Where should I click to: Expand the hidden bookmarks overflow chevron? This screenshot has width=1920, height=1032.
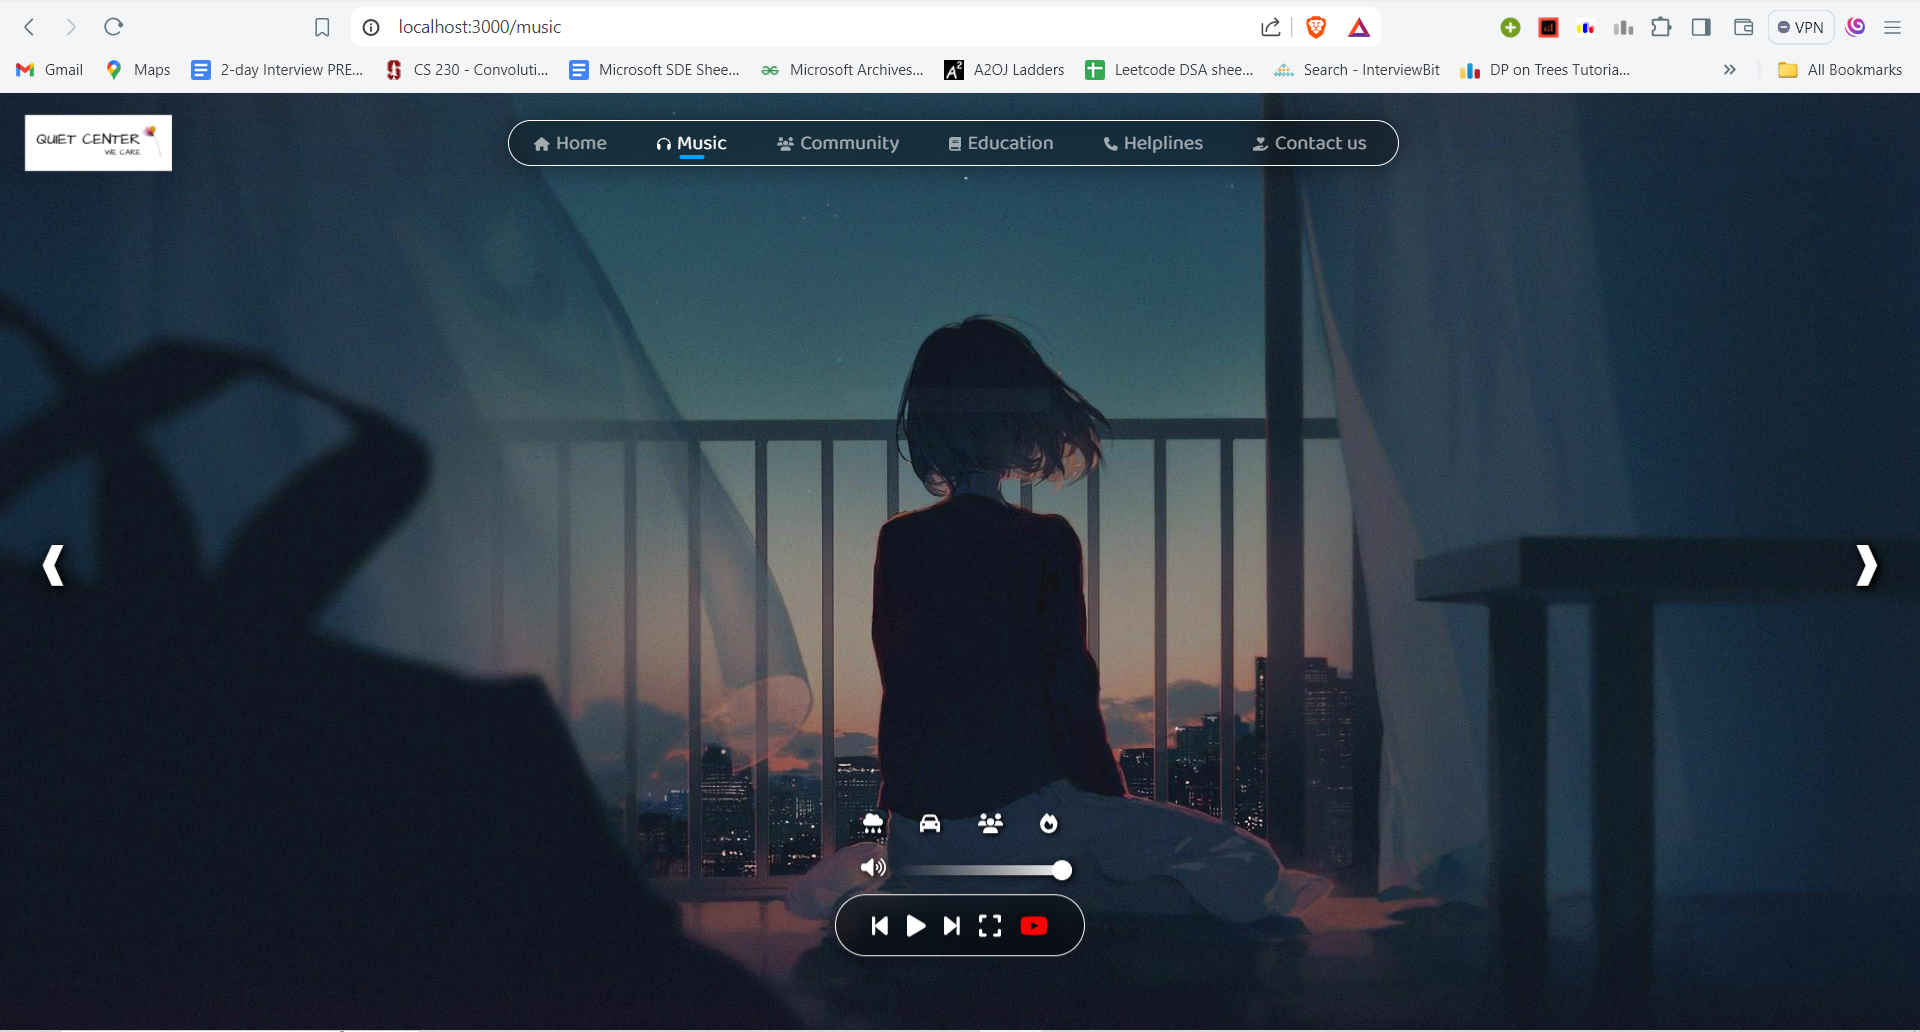click(x=1729, y=70)
